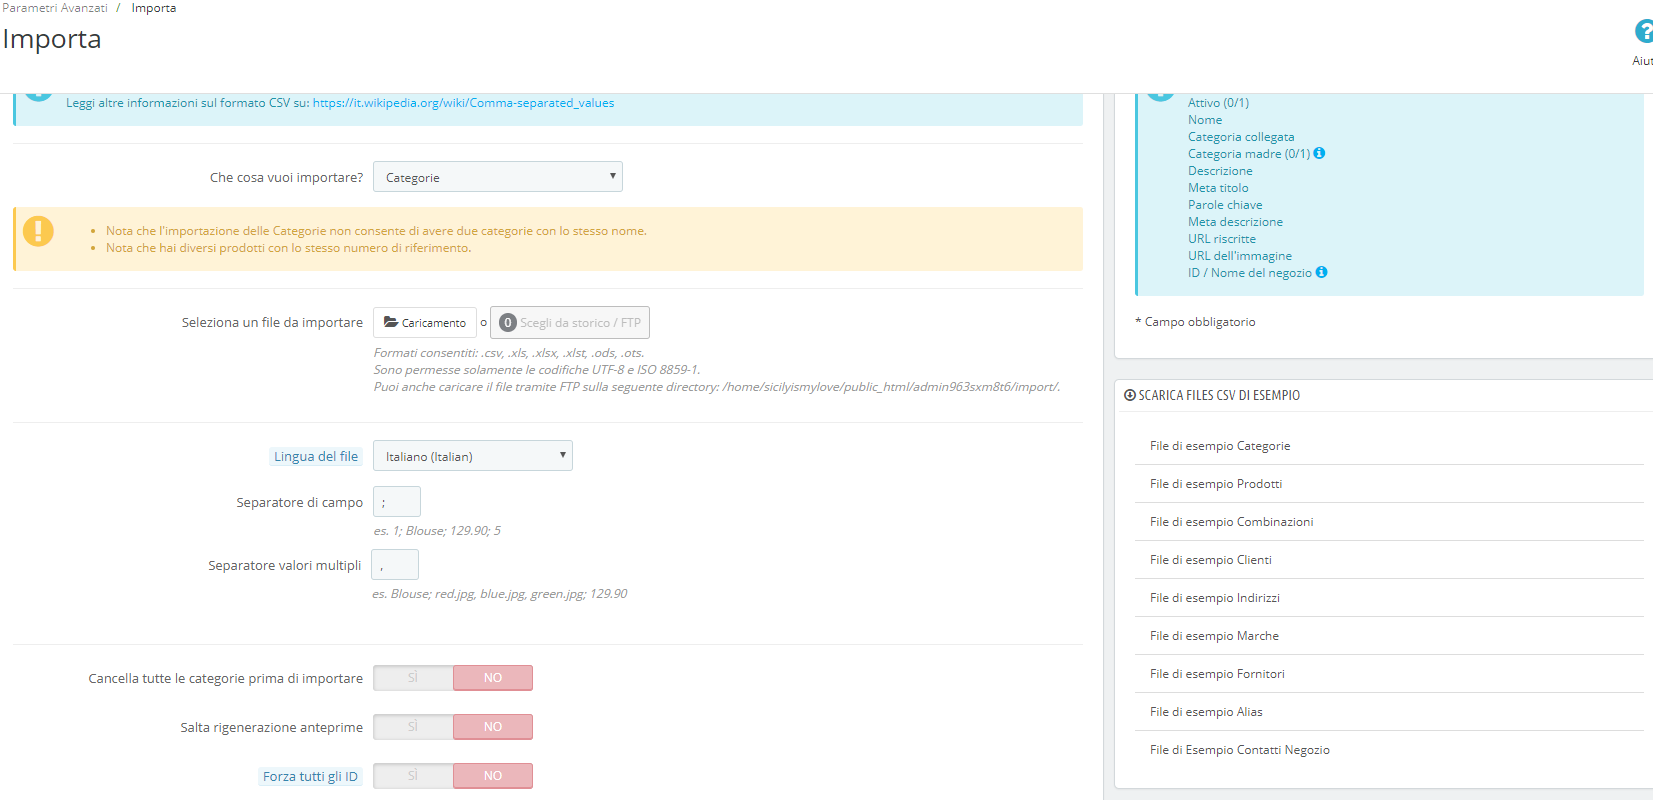1653x800 pixels.
Task: Click the Caricamento upload button
Action: 425,323
